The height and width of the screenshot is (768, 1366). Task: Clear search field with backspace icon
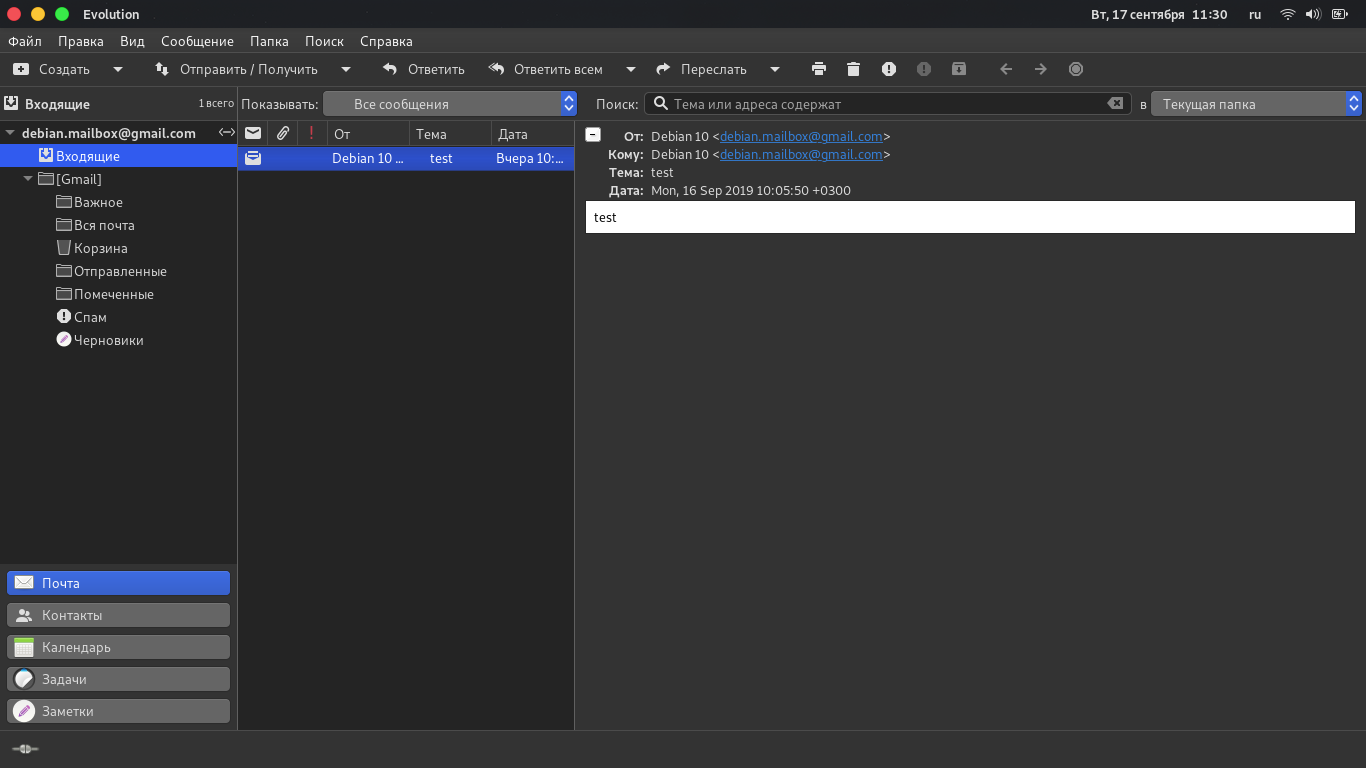(1115, 104)
